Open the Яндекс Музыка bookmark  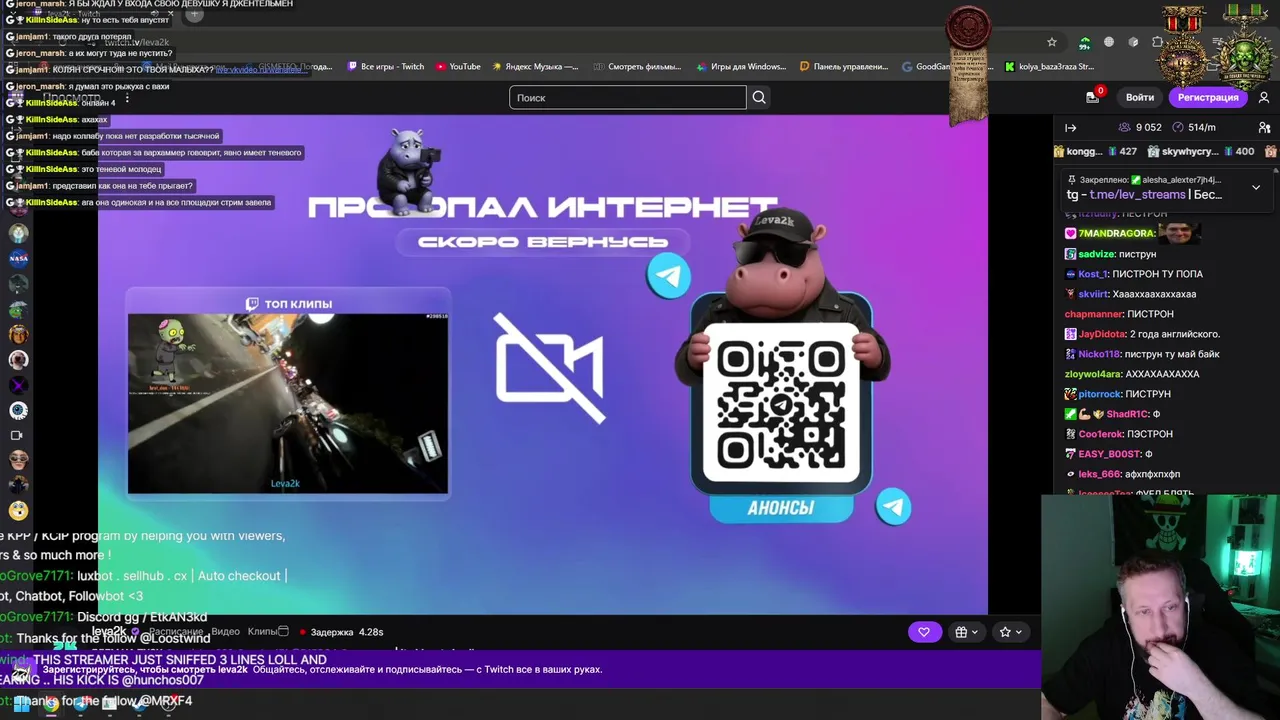(534, 67)
